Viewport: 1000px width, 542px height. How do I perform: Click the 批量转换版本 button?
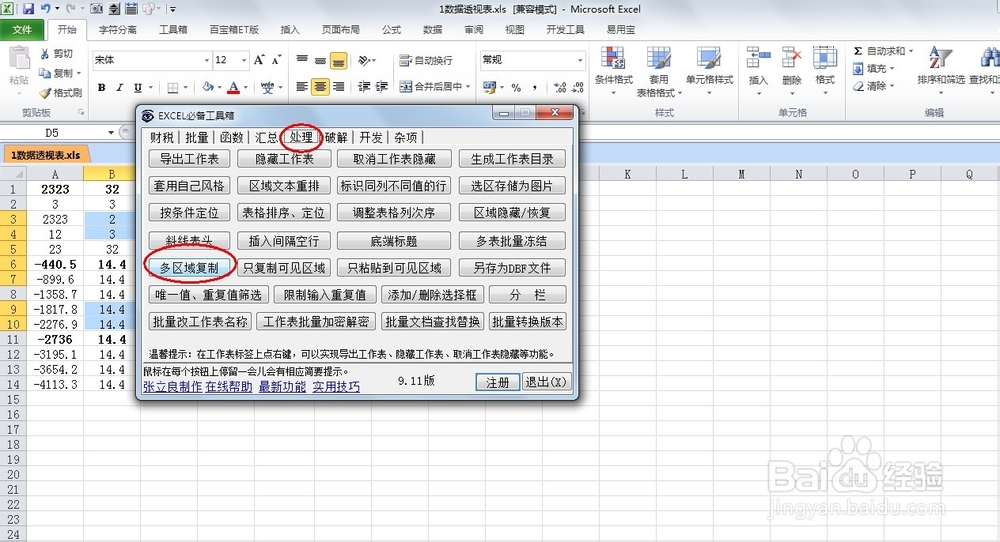pyautogui.click(x=527, y=321)
